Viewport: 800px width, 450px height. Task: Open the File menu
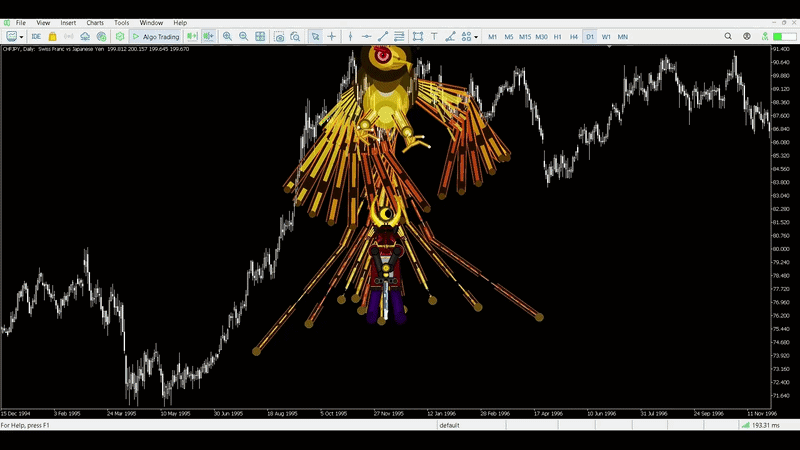(x=20, y=23)
